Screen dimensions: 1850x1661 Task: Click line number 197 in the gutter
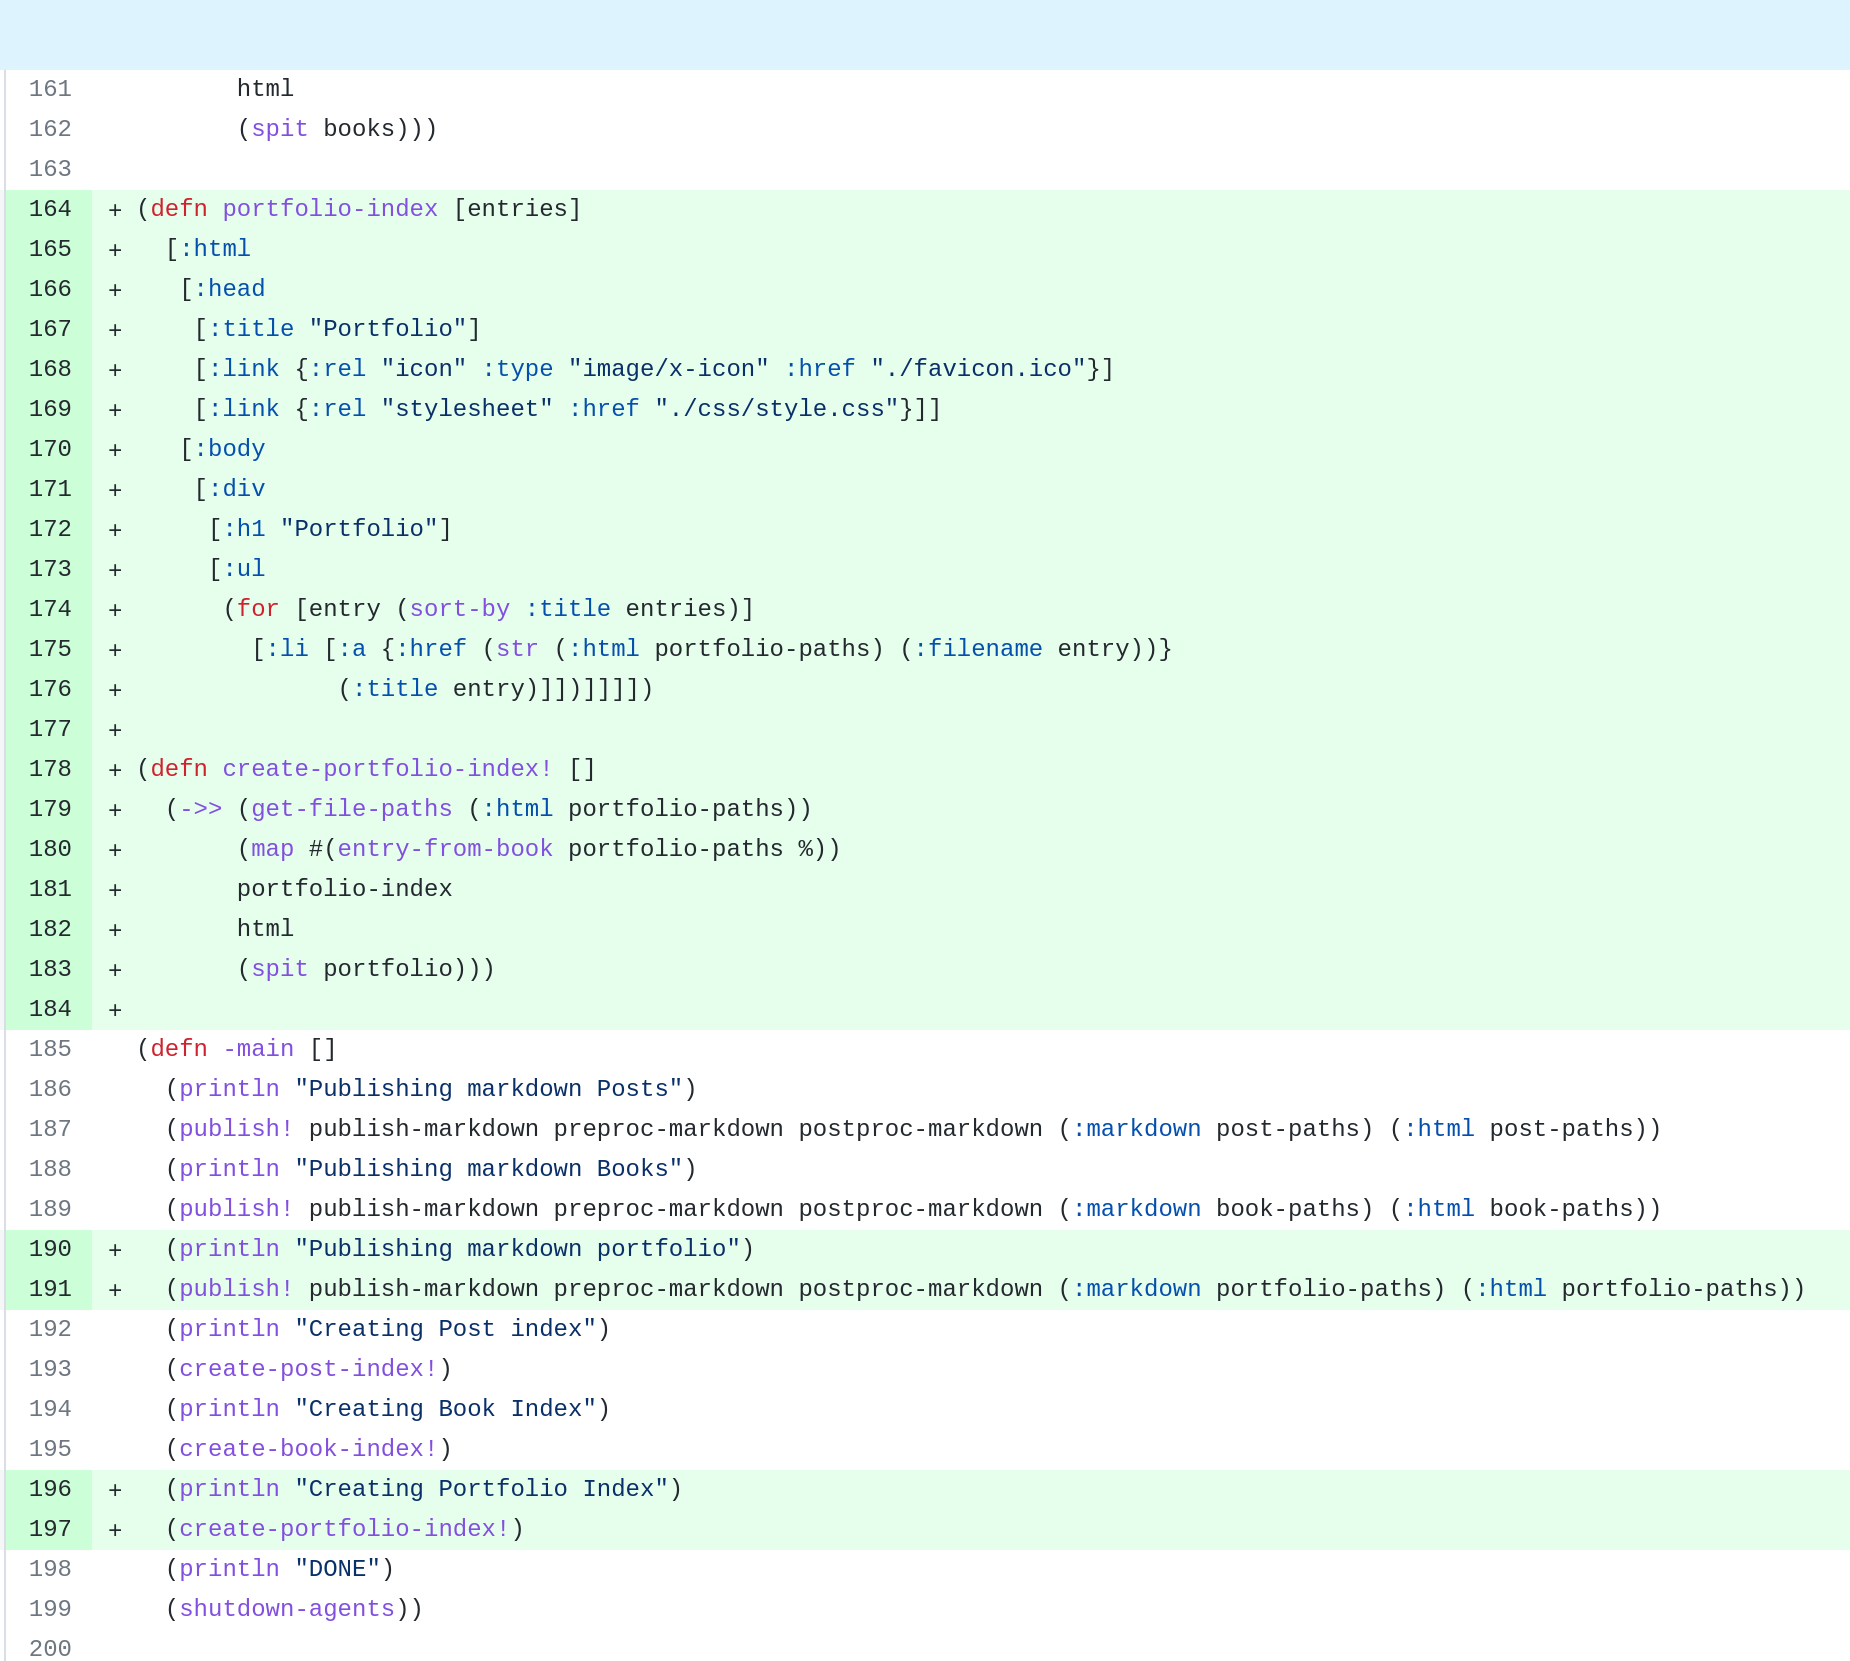click(x=50, y=1529)
